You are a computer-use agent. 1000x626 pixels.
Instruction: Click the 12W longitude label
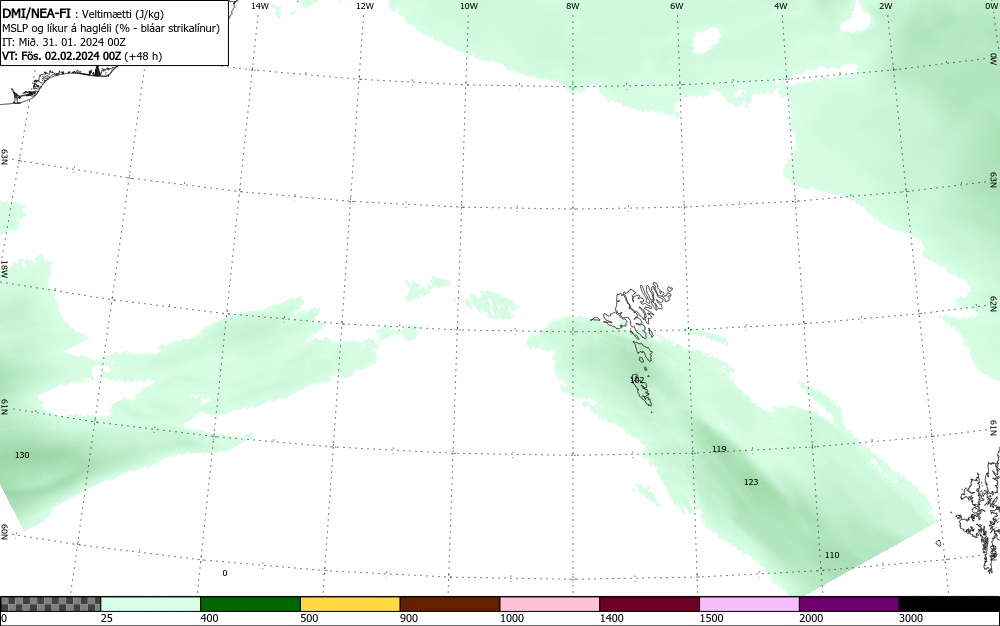point(365,6)
